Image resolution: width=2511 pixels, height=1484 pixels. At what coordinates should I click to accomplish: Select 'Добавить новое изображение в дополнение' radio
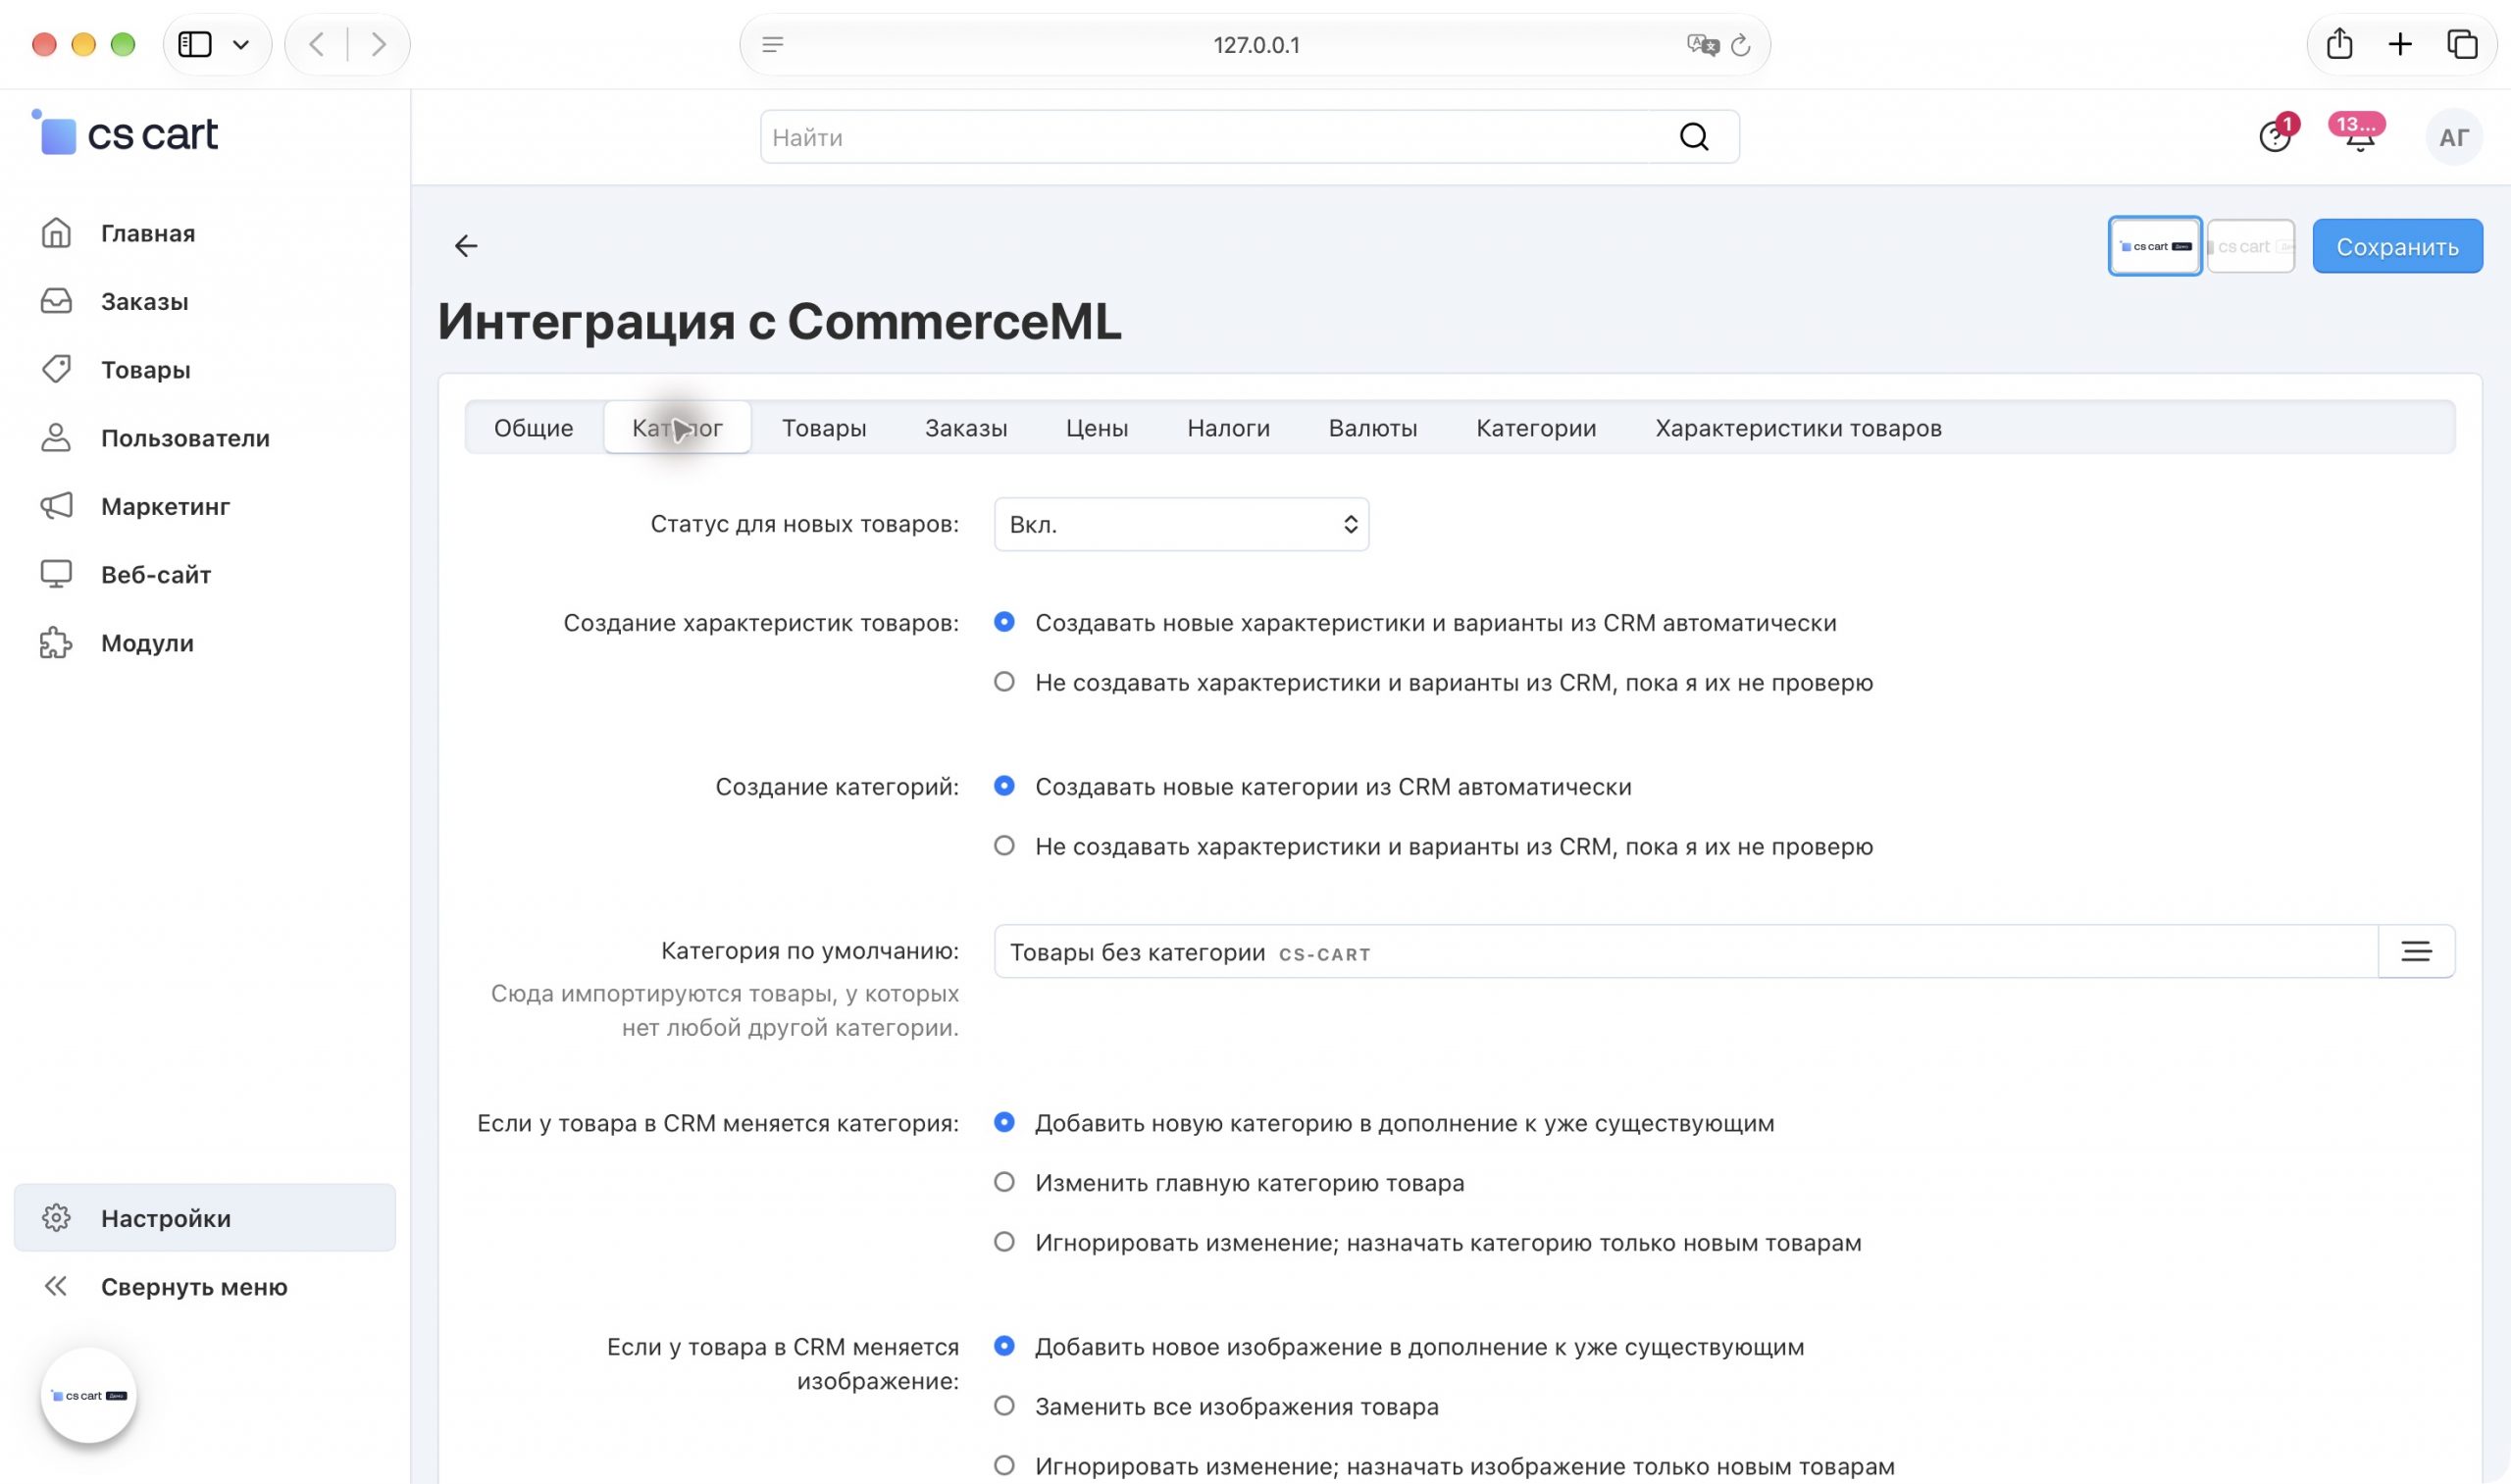click(x=1004, y=1346)
